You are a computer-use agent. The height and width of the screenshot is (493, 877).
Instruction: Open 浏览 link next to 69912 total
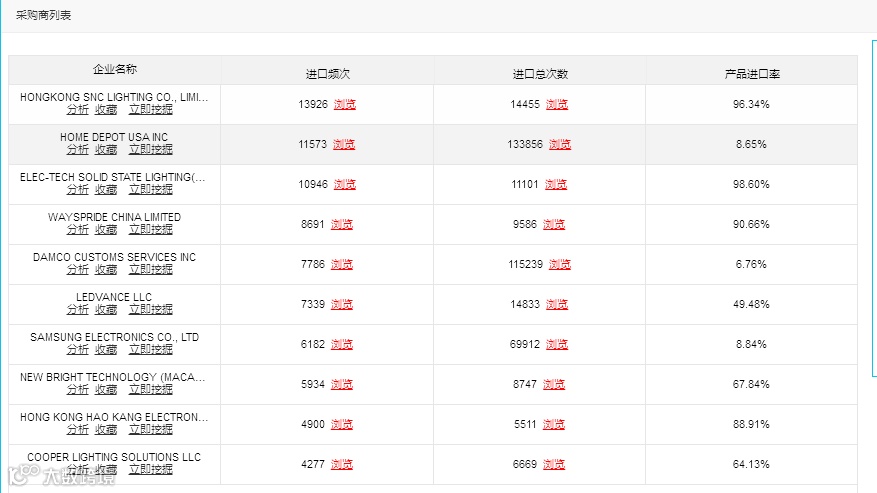556,344
